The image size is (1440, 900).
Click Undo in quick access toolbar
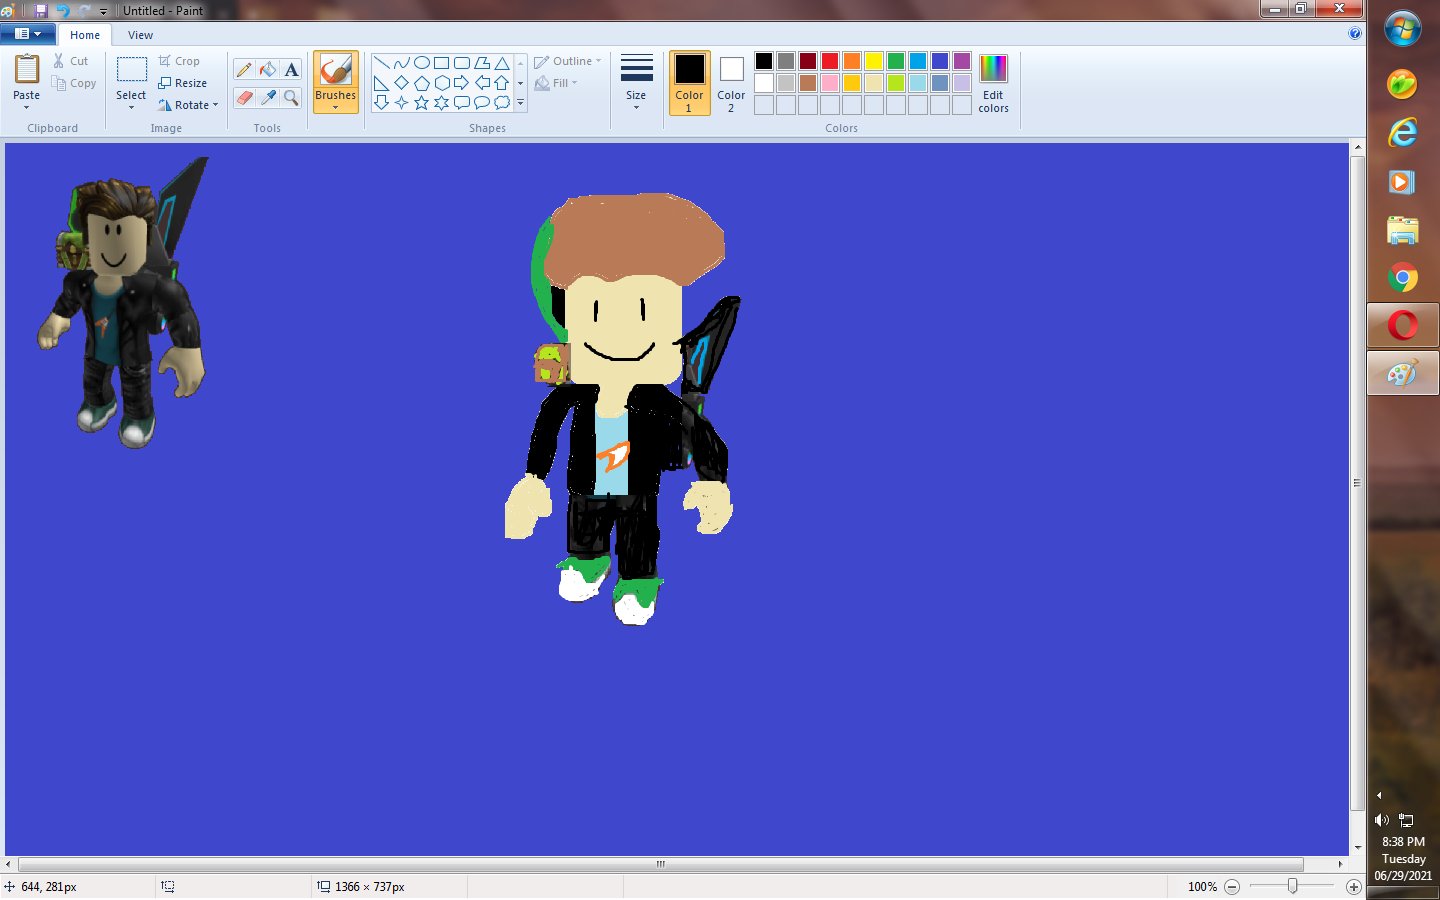click(x=63, y=10)
